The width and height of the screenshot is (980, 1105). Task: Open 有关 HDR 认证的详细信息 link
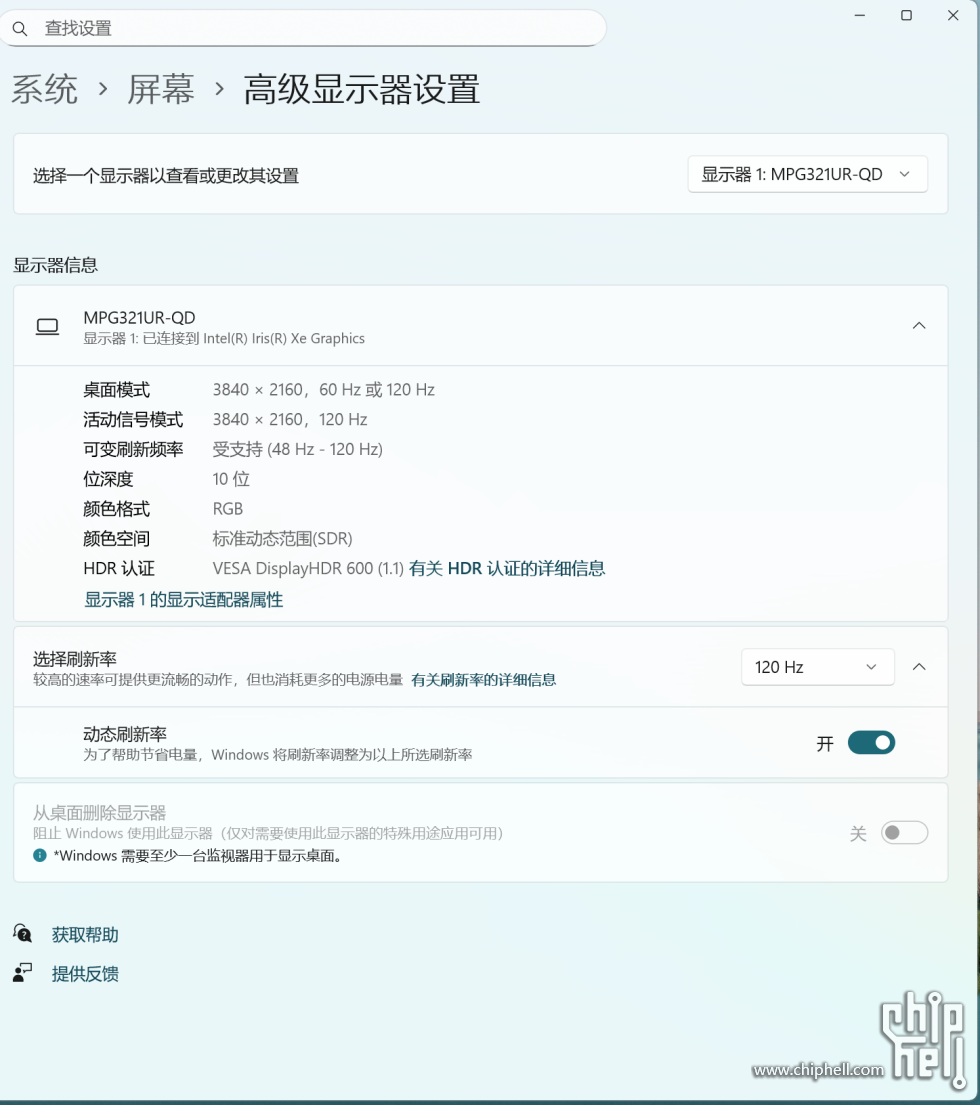[x=507, y=569]
